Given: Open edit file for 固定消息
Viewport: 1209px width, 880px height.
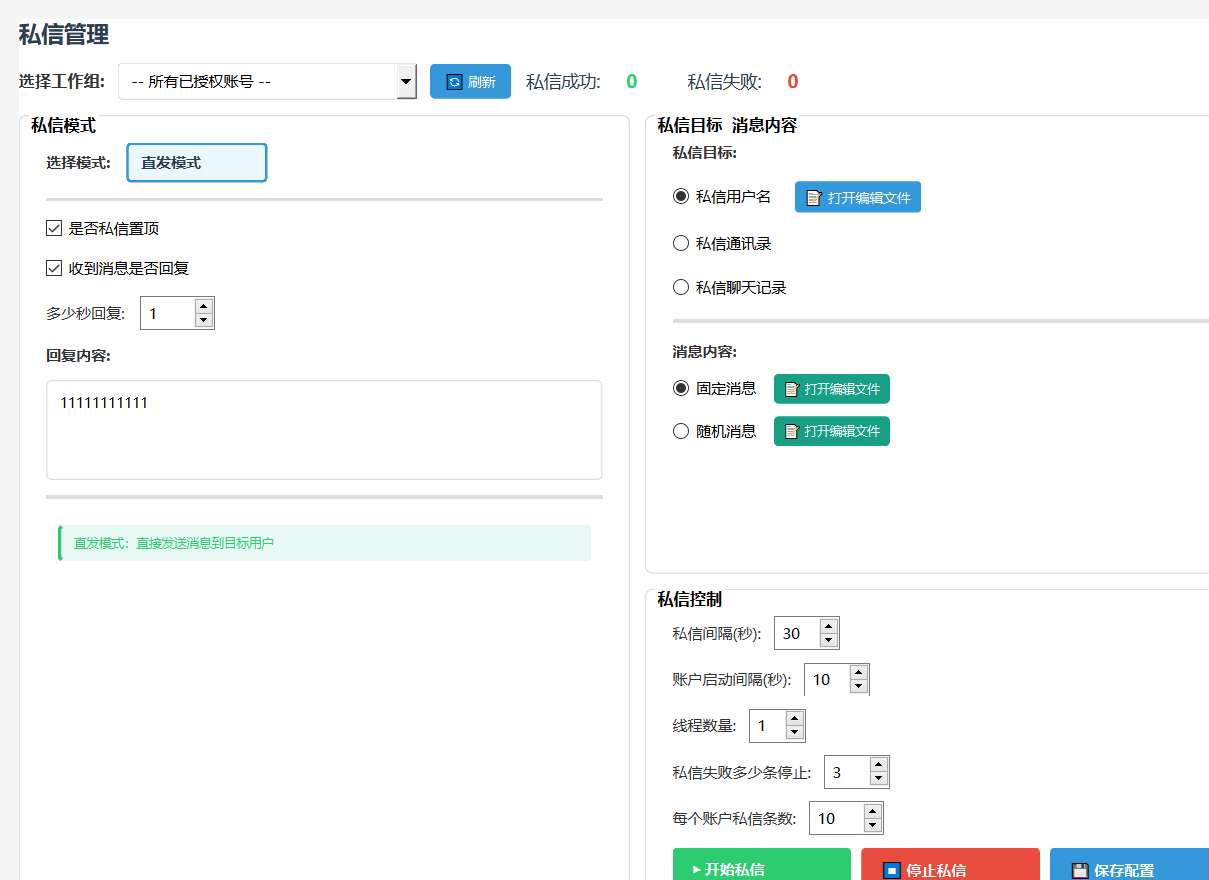Looking at the screenshot, I should click(x=831, y=389).
